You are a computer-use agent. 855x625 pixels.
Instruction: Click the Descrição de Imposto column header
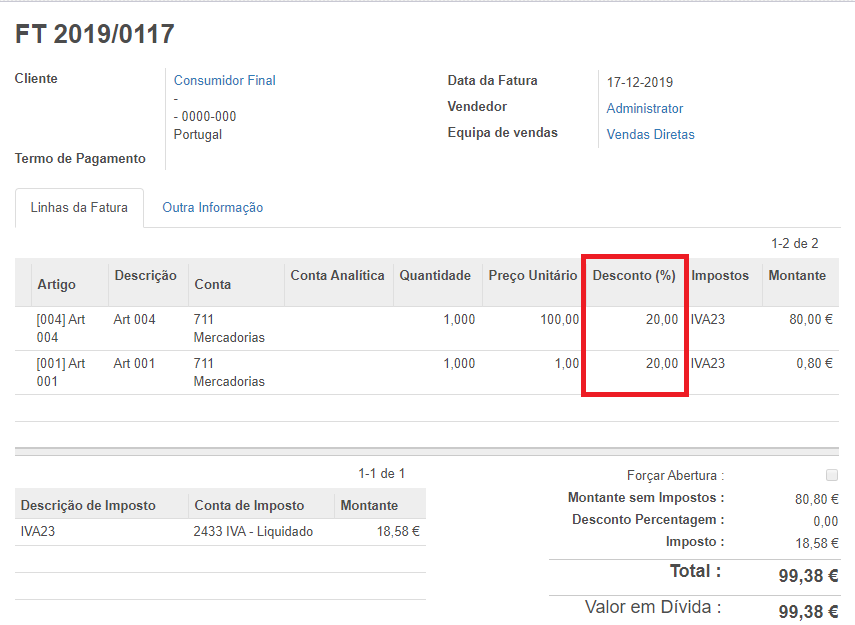[89, 505]
